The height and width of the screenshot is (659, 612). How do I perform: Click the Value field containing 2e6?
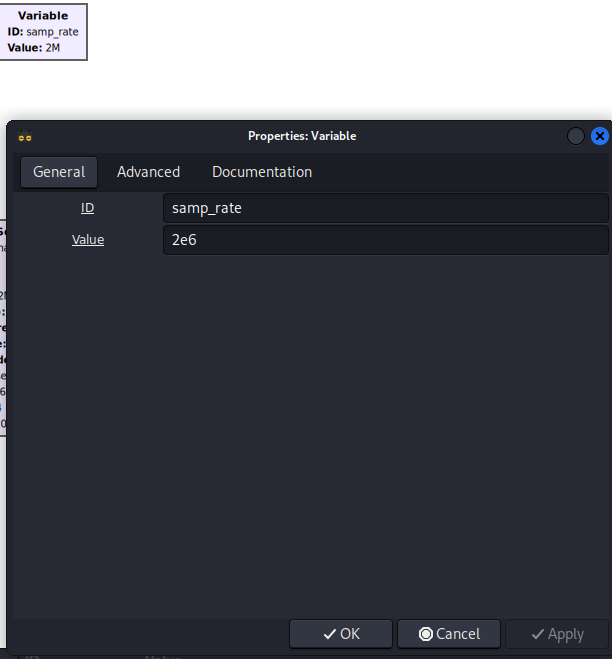(x=385, y=240)
